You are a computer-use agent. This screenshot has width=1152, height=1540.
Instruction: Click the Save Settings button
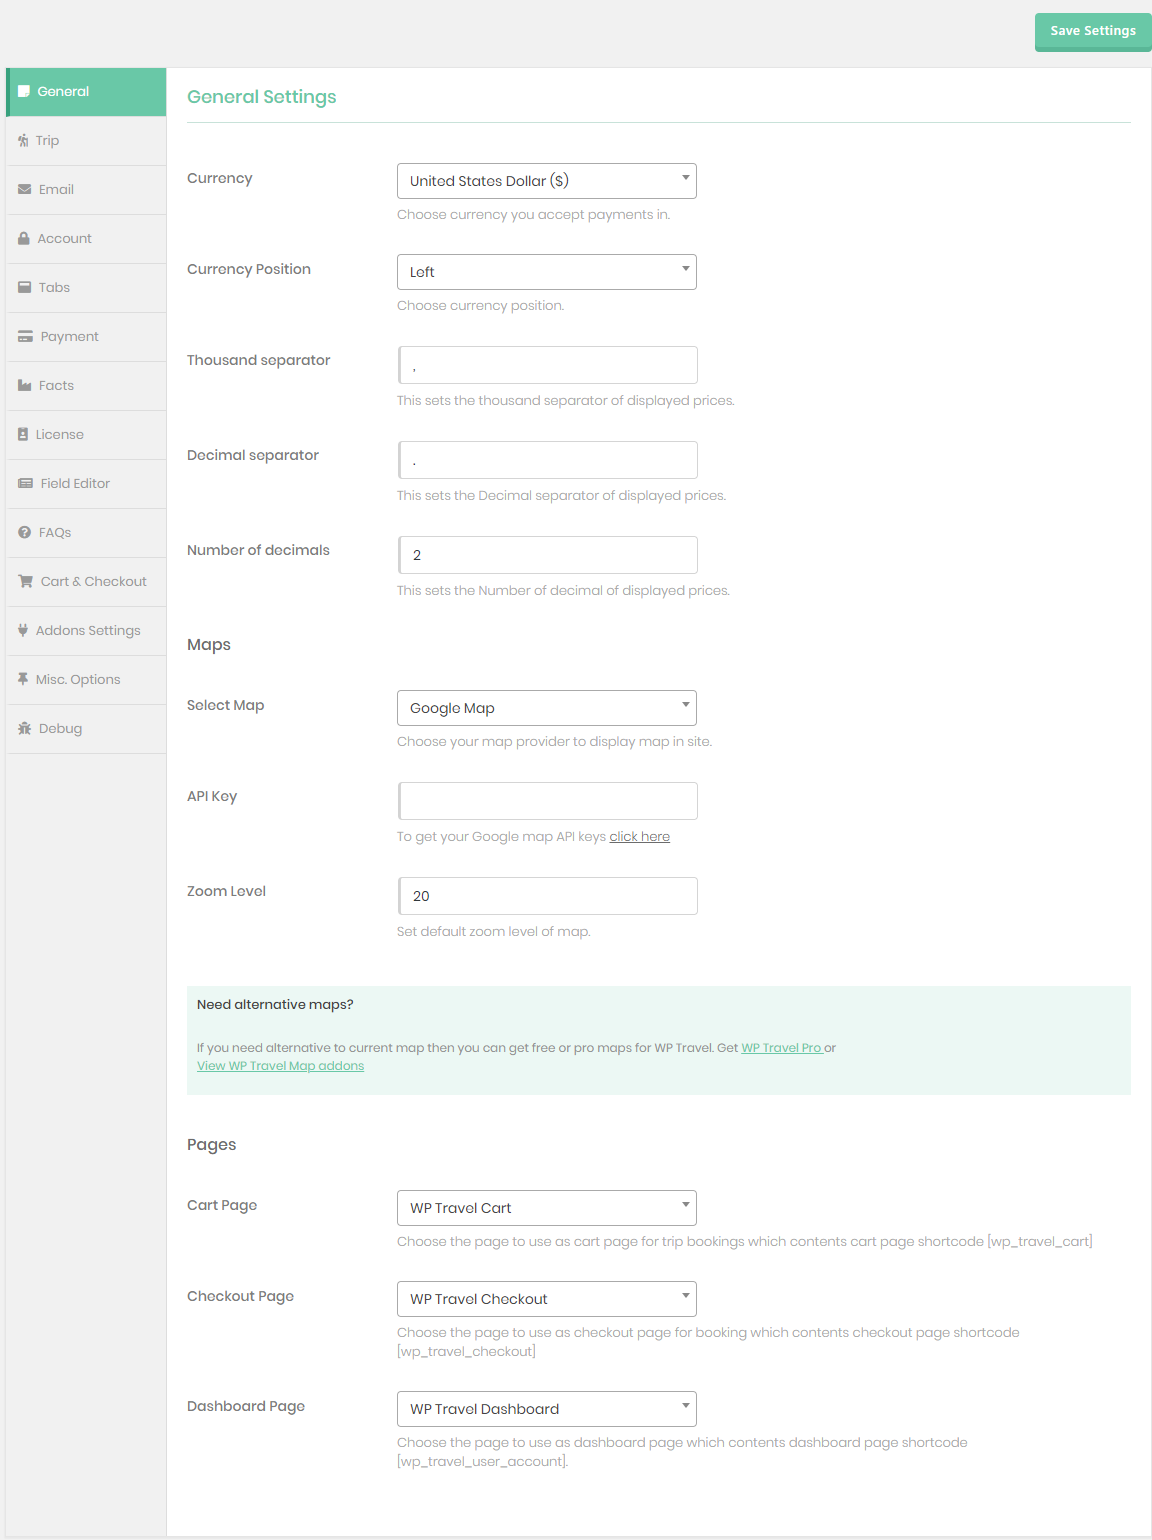click(x=1092, y=31)
